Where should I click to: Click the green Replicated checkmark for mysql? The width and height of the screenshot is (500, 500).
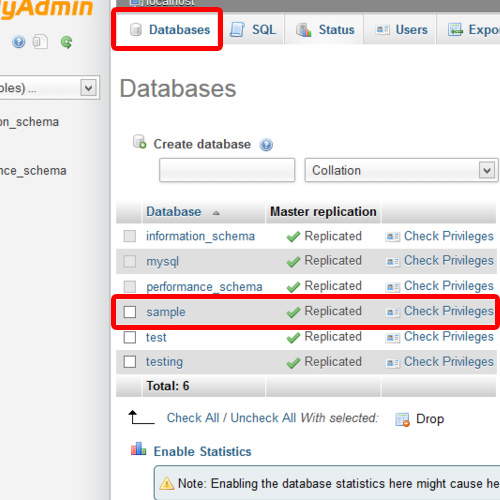[293, 262]
